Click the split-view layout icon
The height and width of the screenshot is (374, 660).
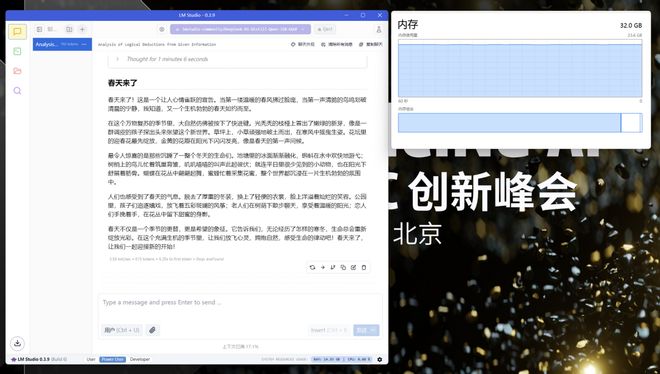69,29
